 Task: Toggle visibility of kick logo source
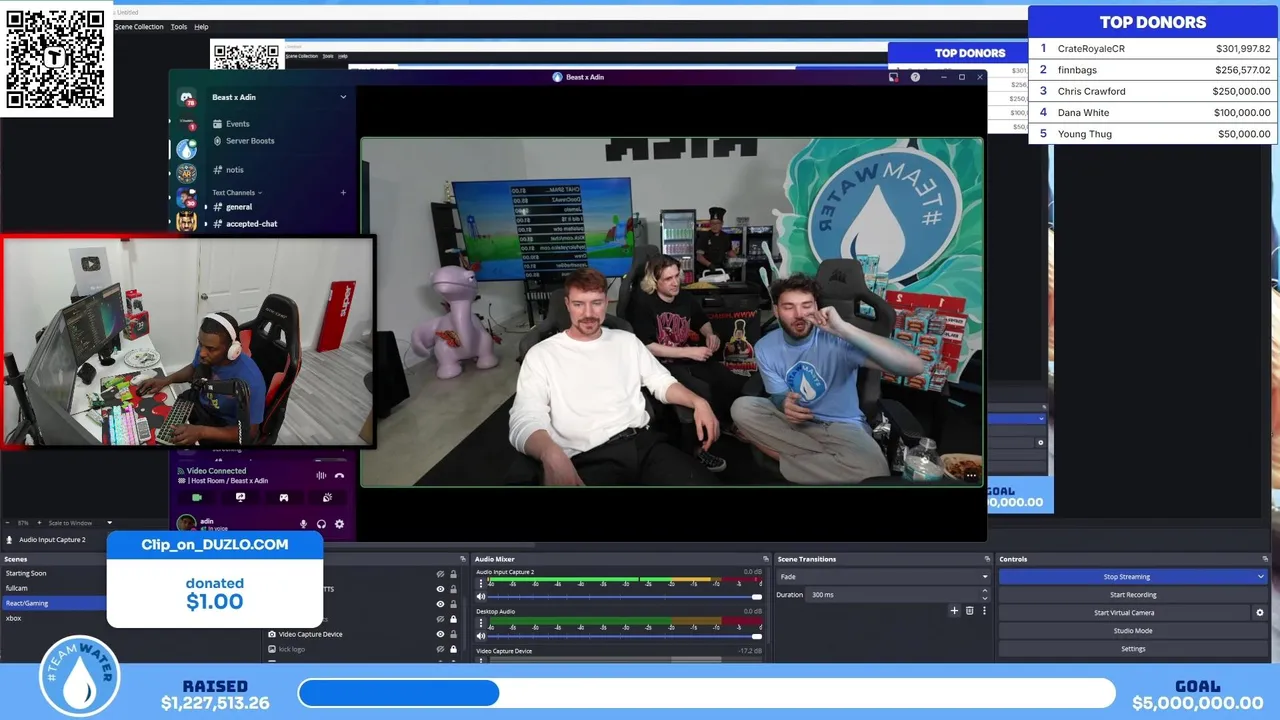[x=440, y=649]
